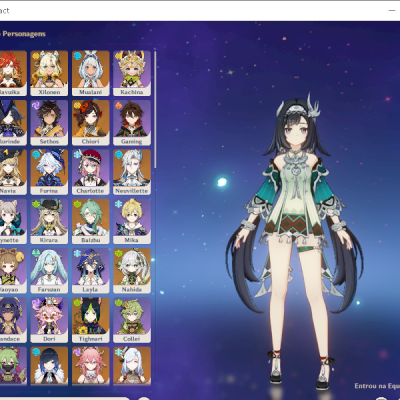Select Charlotte character card
Image resolution: width=400 pixels, height=400 pixels.
click(90, 172)
